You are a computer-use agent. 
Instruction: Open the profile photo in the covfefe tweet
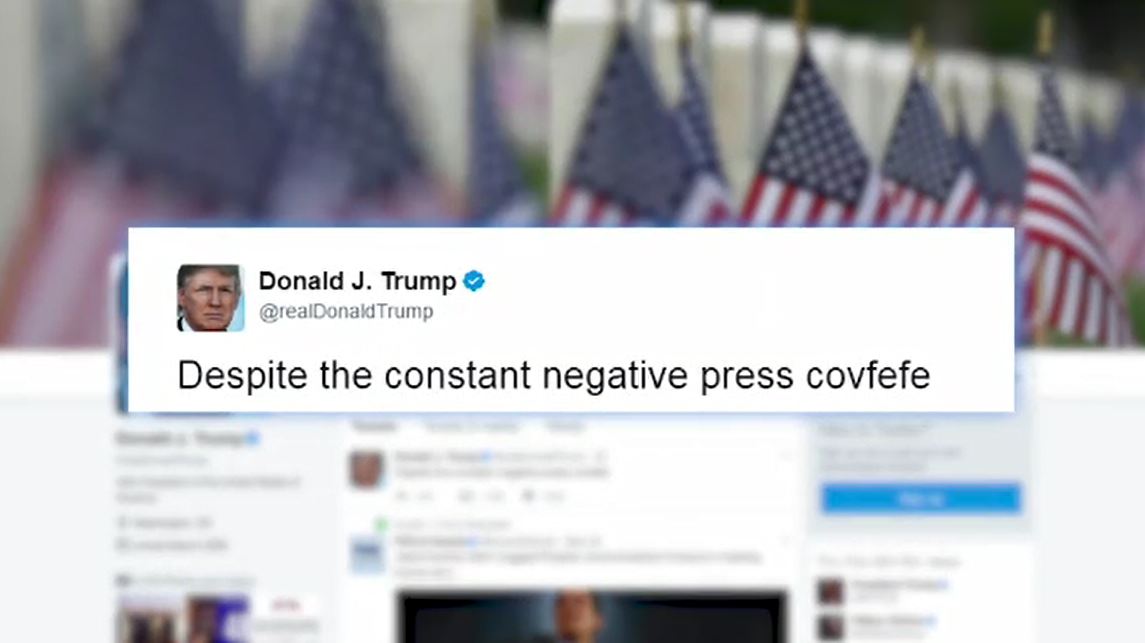coord(210,298)
